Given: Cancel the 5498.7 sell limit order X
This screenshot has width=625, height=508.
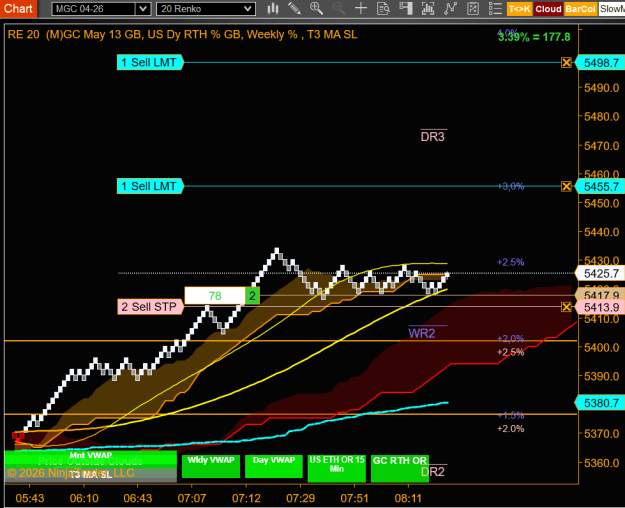Looking at the screenshot, I should 566,63.
